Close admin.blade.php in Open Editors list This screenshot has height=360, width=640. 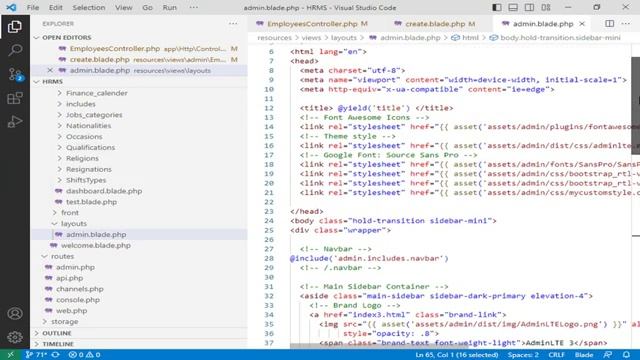coord(50,70)
